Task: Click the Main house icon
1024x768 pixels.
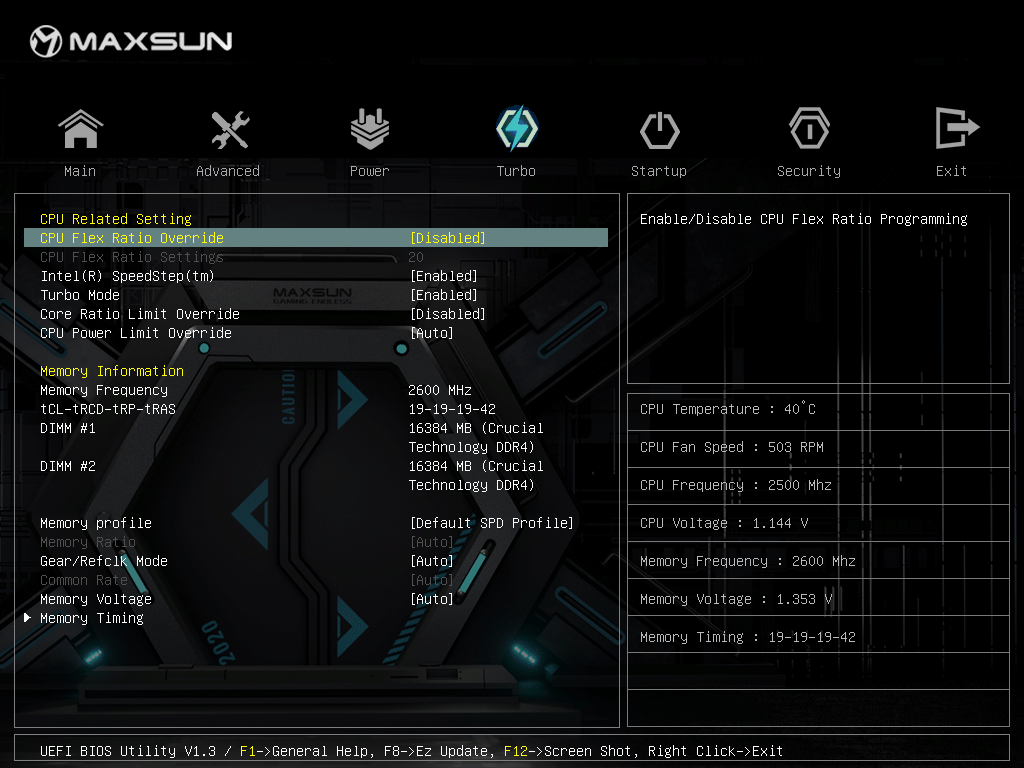Action: [x=80, y=129]
